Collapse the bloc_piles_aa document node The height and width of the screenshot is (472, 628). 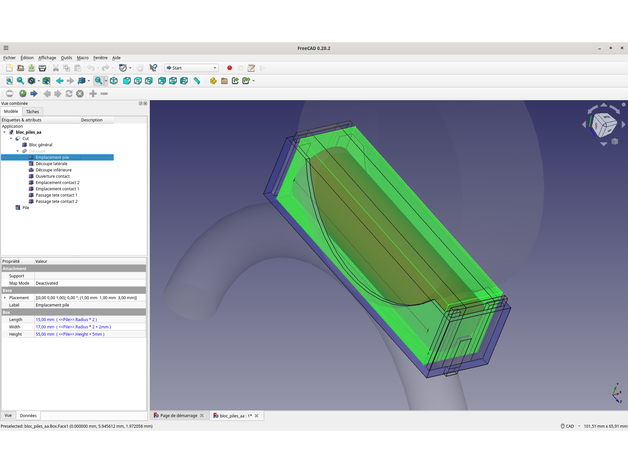(4, 132)
